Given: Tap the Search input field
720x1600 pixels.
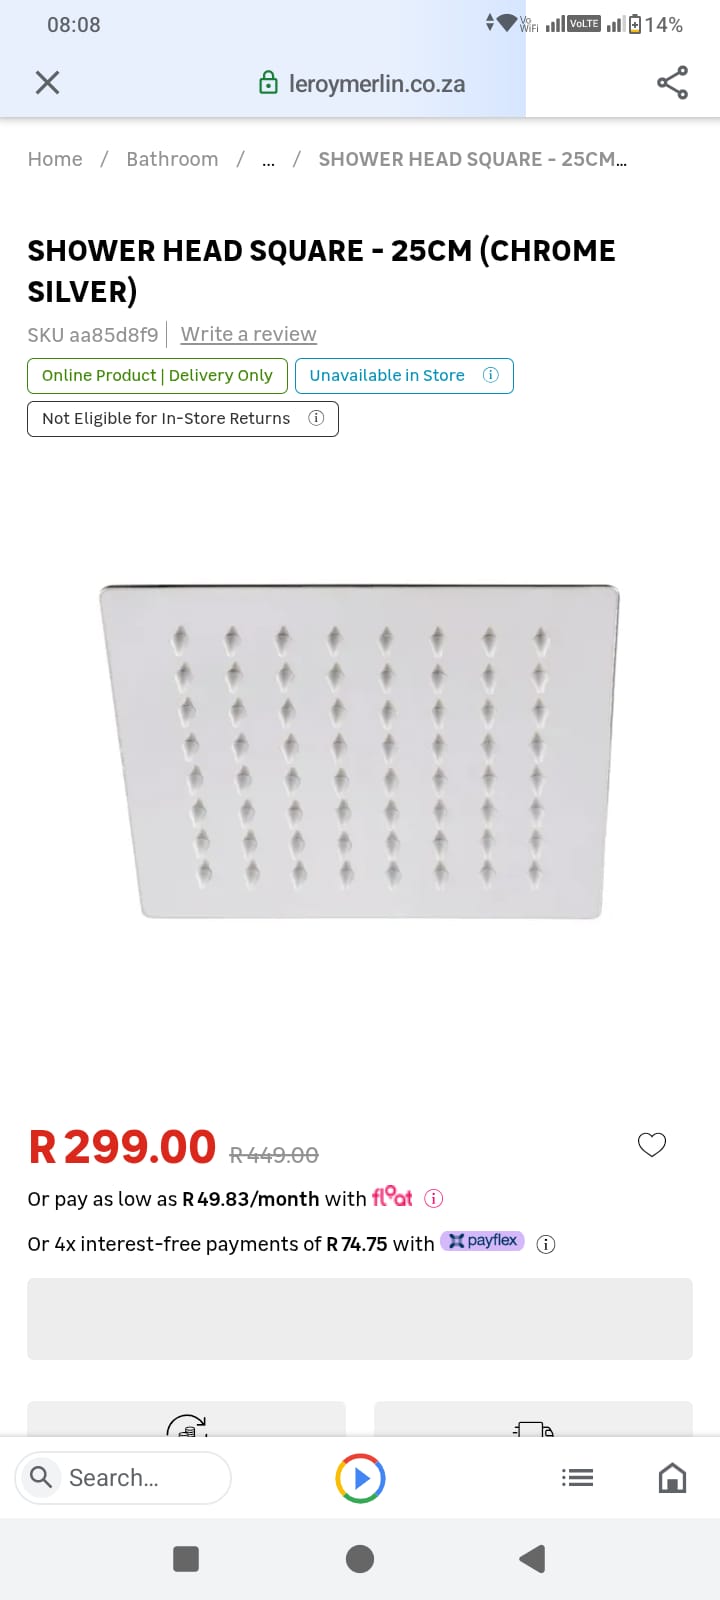Looking at the screenshot, I should 123,1478.
